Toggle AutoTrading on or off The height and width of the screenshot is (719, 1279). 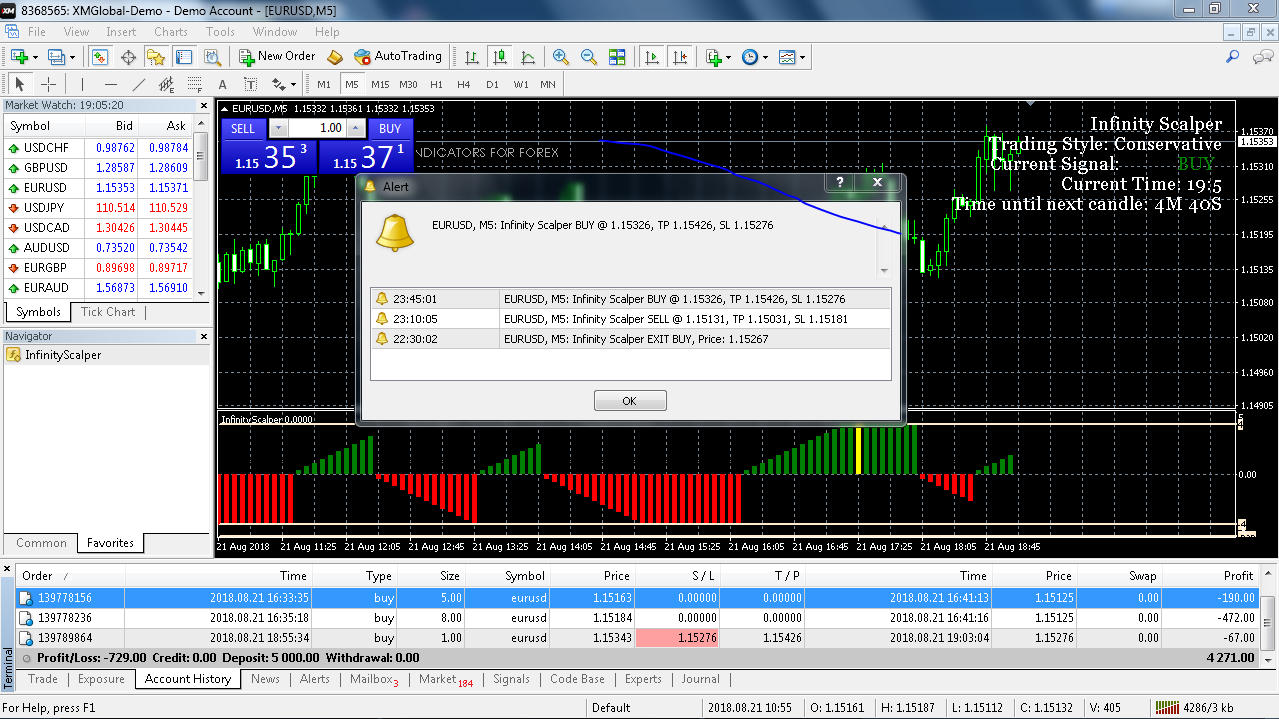point(397,57)
